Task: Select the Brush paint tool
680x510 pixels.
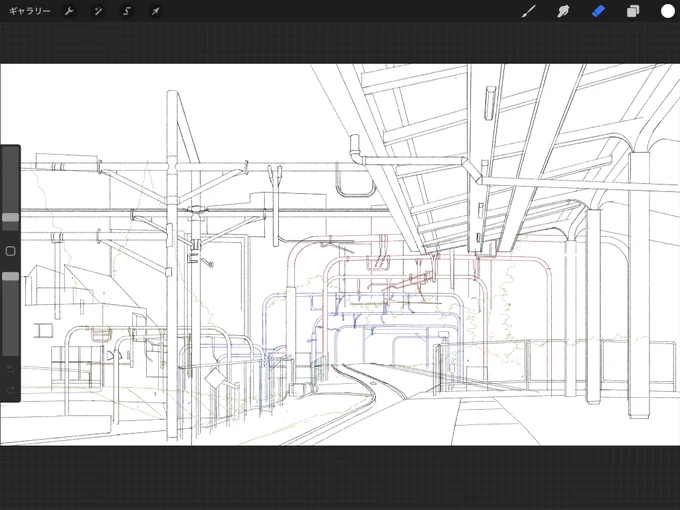Action: pyautogui.click(x=529, y=11)
